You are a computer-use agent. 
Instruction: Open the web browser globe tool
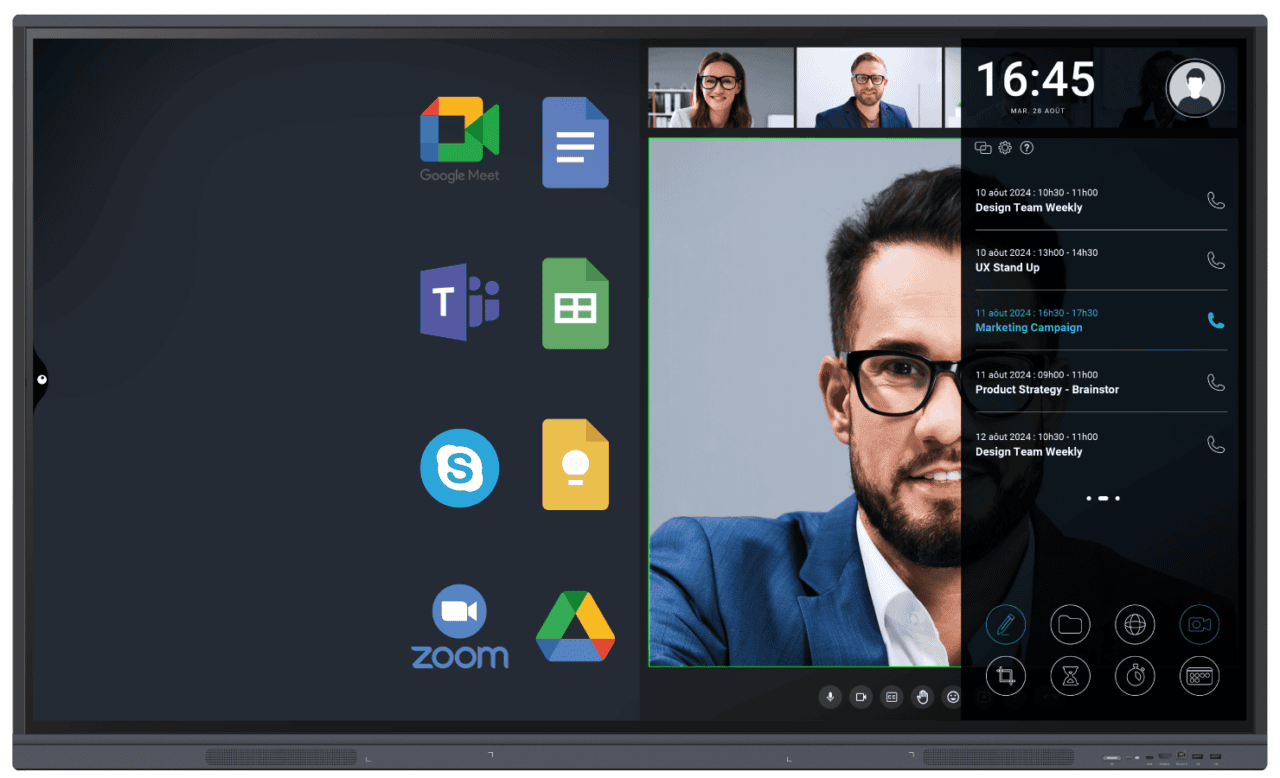[1135, 624]
